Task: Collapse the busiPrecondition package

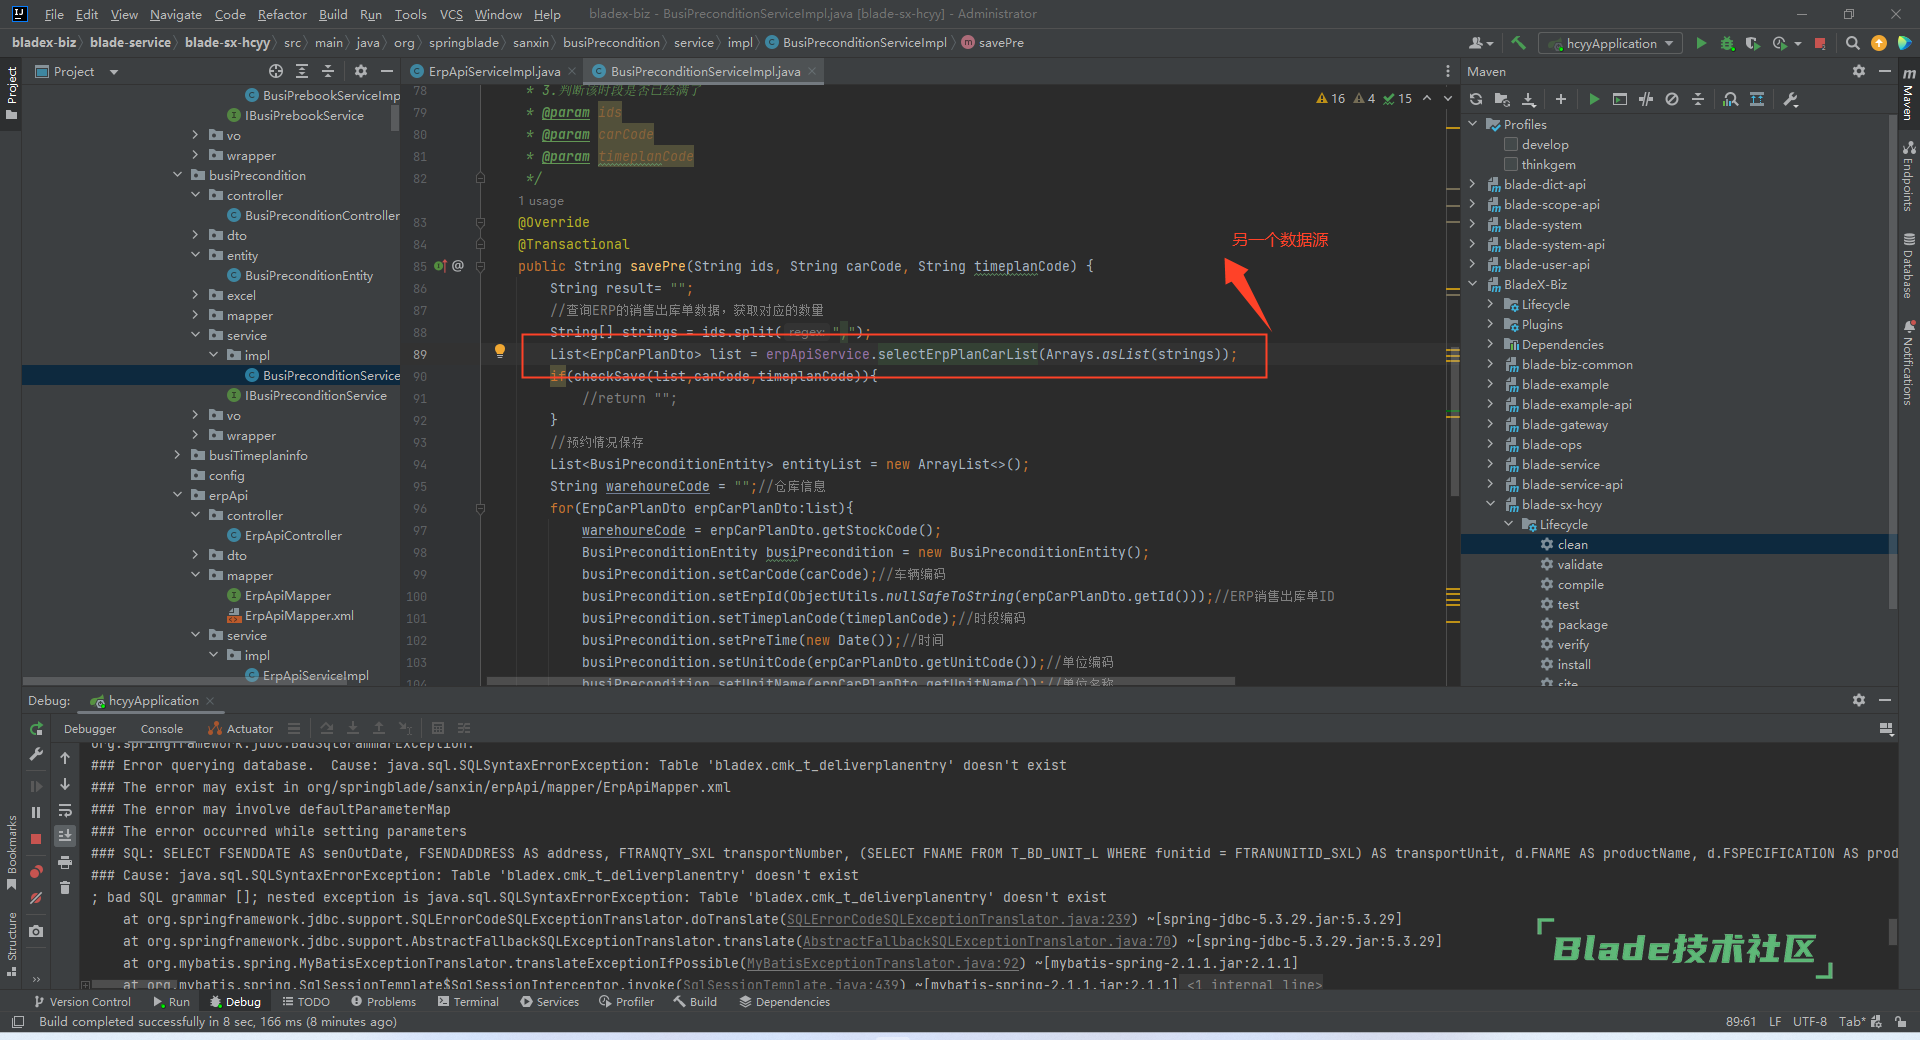Action: coord(178,175)
